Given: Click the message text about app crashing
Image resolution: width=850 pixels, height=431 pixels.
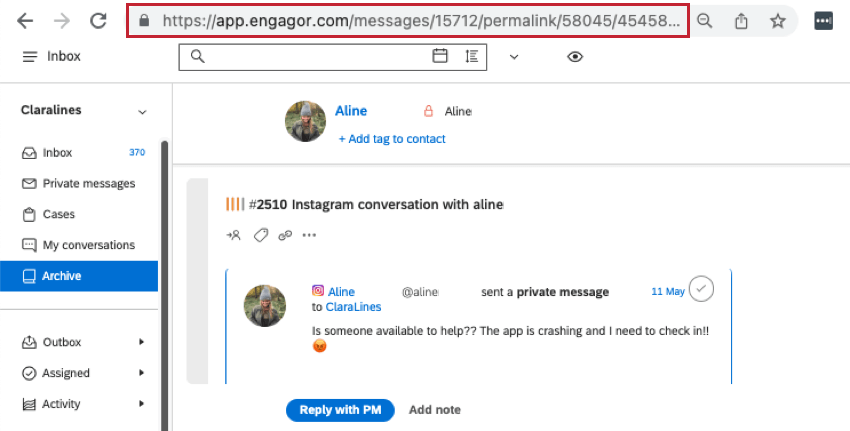Looking at the screenshot, I should 511,331.
